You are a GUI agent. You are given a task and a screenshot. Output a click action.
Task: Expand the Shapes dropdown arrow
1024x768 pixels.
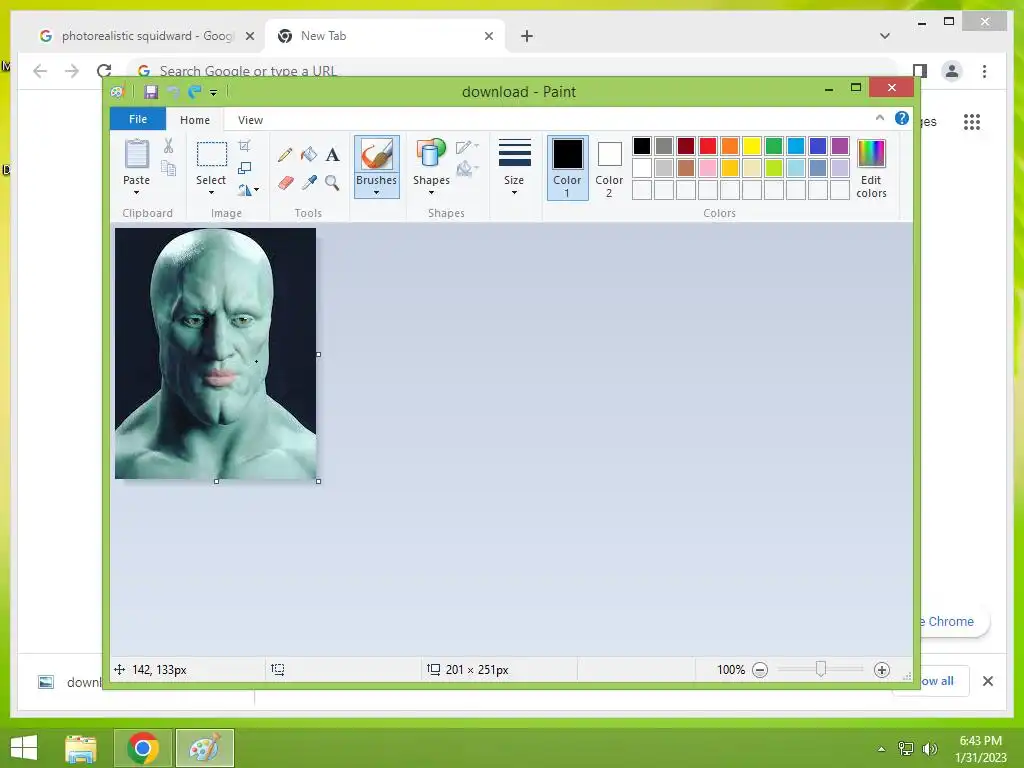click(431, 193)
